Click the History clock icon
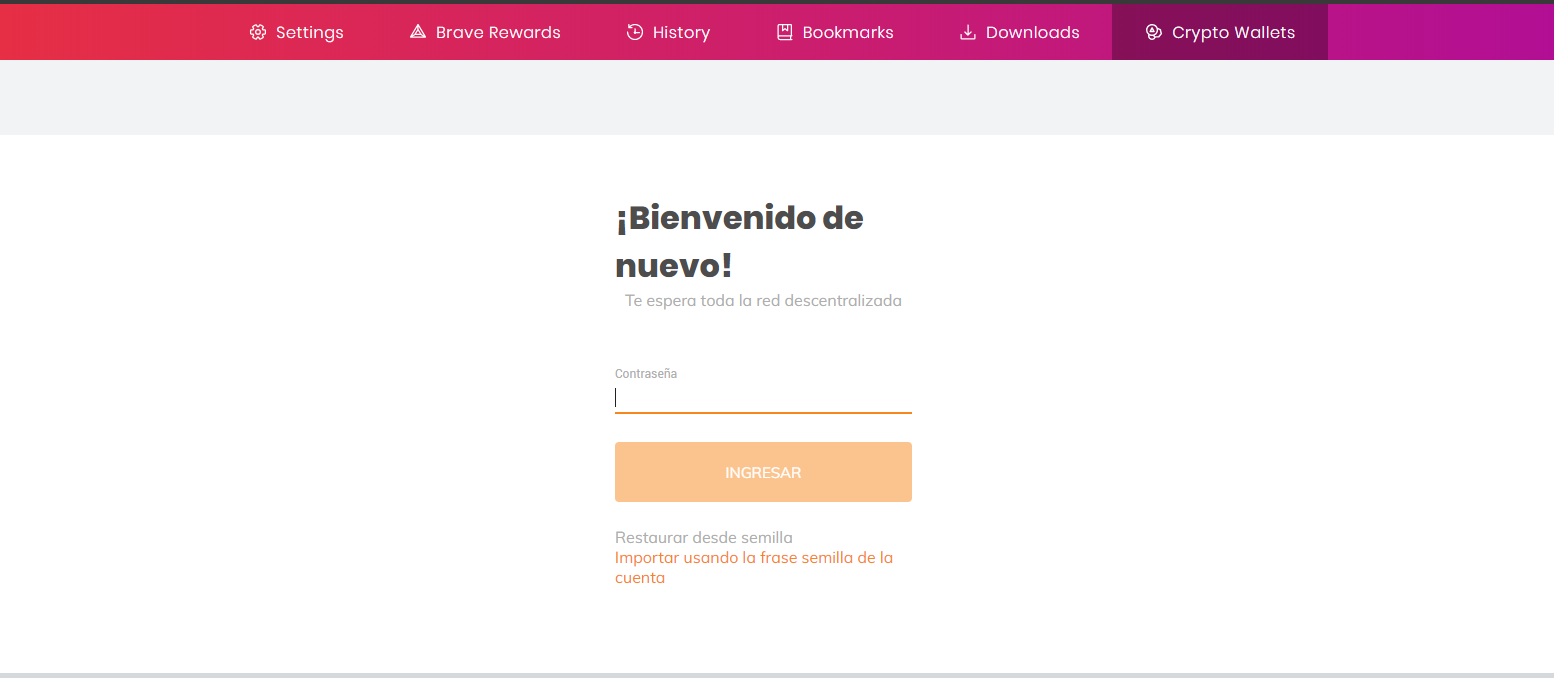Image resolution: width=1554 pixels, height=678 pixels. coord(635,32)
